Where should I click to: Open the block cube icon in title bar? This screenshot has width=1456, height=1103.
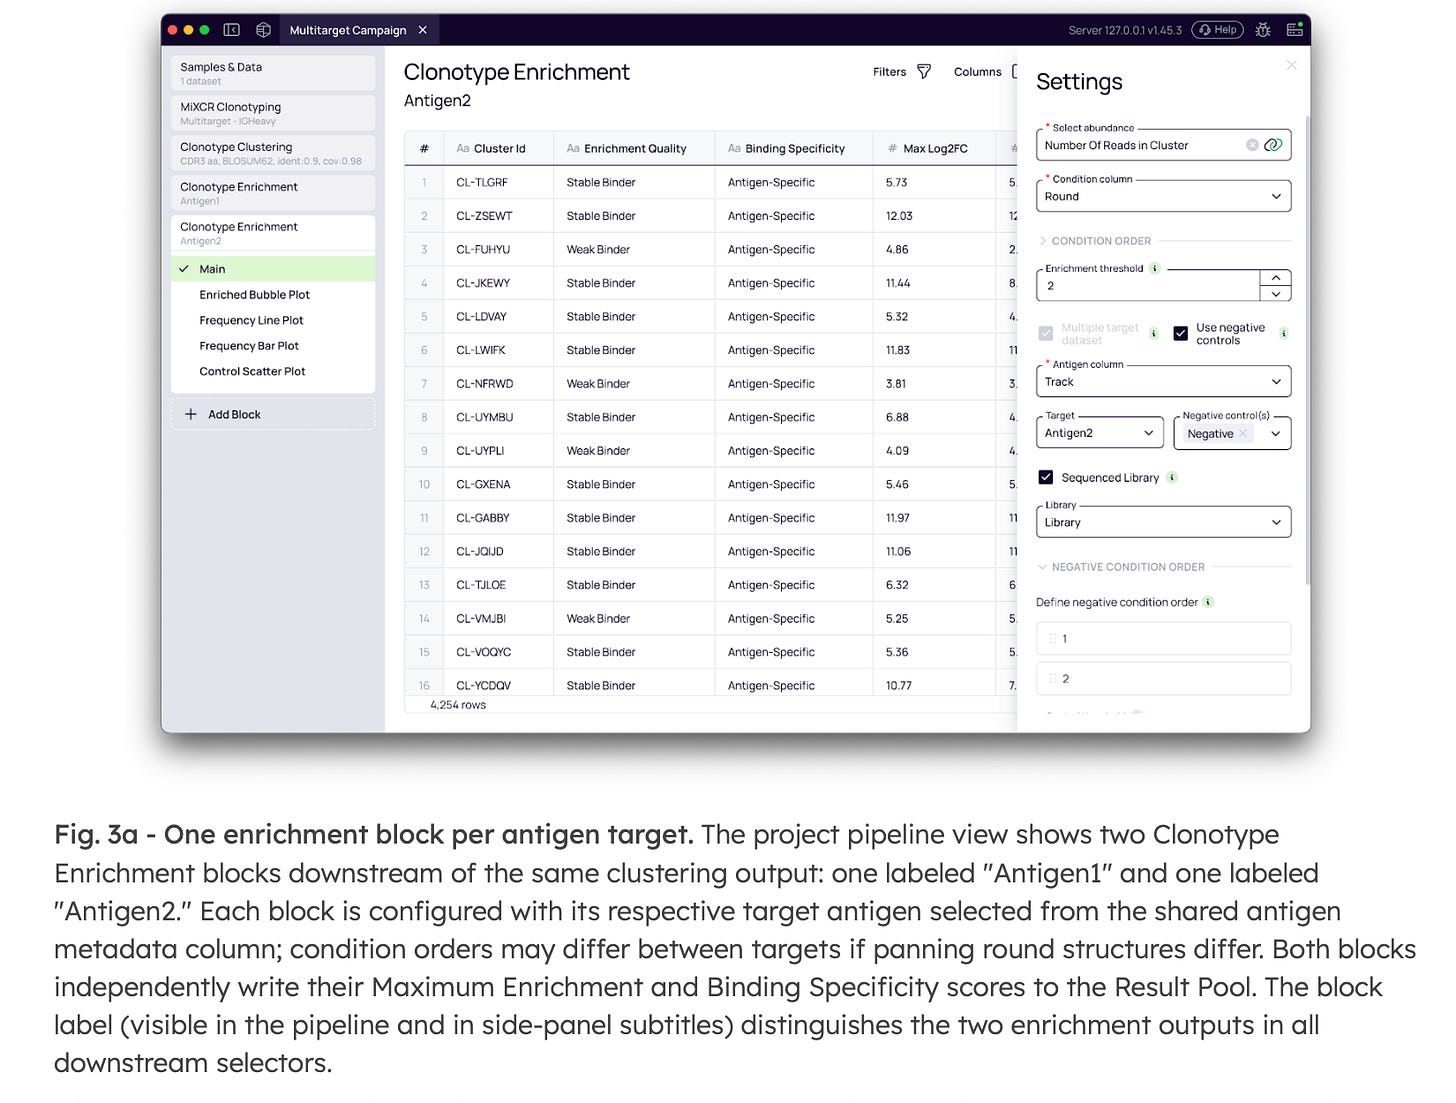coord(263,30)
